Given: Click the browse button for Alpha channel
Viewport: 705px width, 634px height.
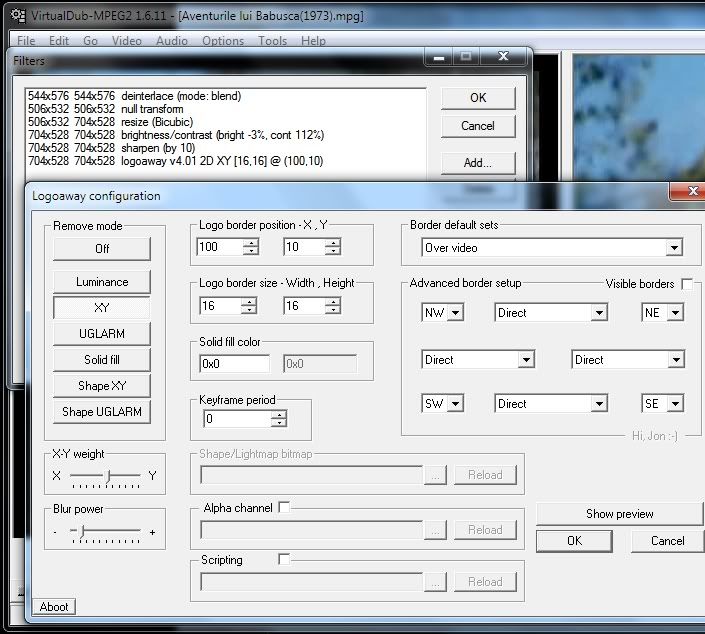Looking at the screenshot, I should tap(434, 530).
